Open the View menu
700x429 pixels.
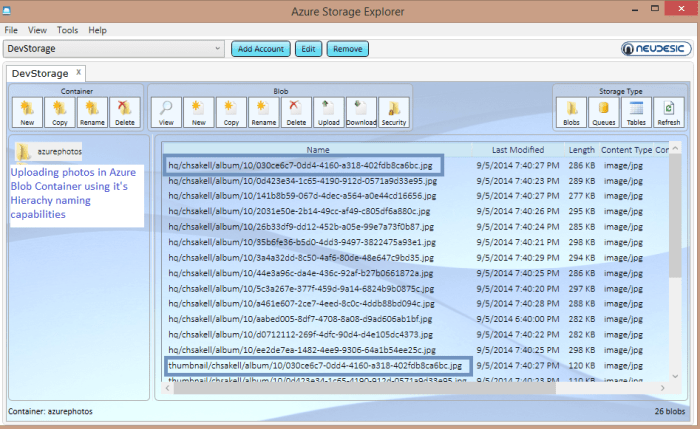[37, 30]
